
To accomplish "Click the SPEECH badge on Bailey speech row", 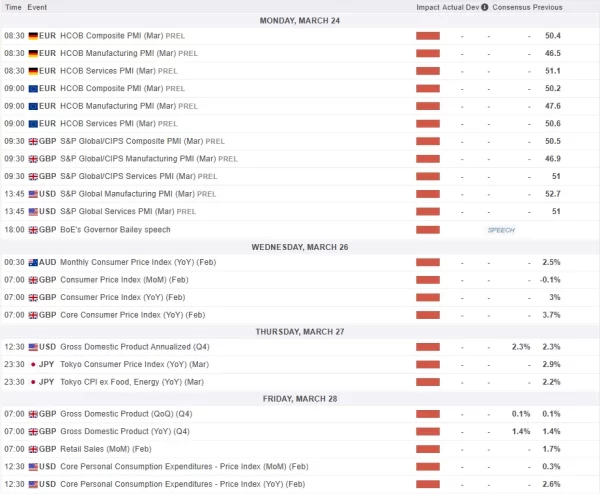I will pos(499,229).
